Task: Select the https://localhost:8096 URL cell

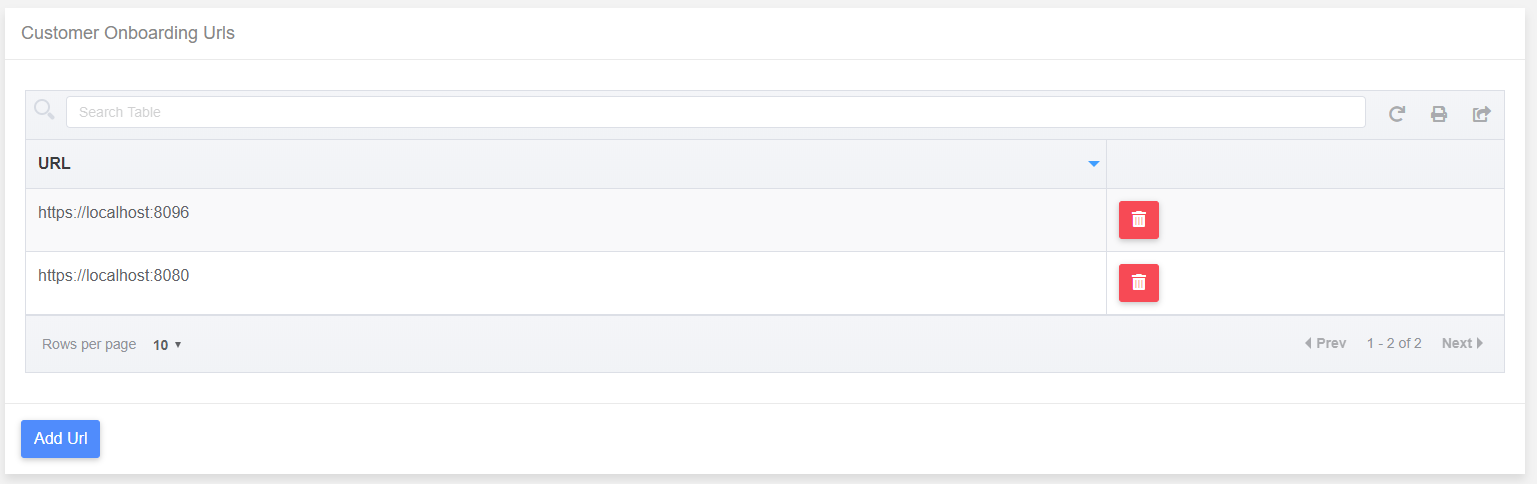Action: (x=114, y=213)
